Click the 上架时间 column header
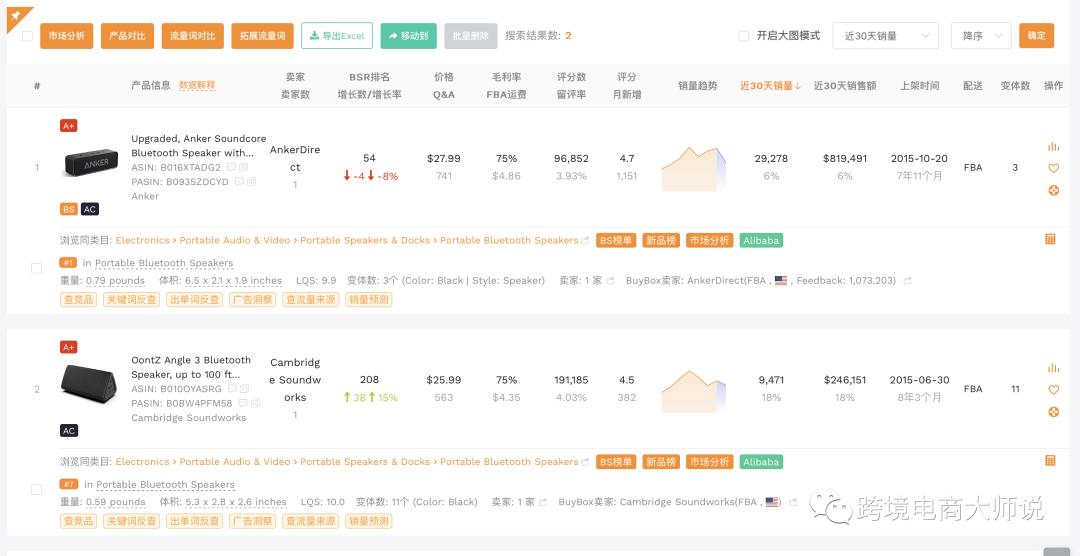Image resolution: width=1080 pixels, height=556 pixels. [x=920, y=86]
